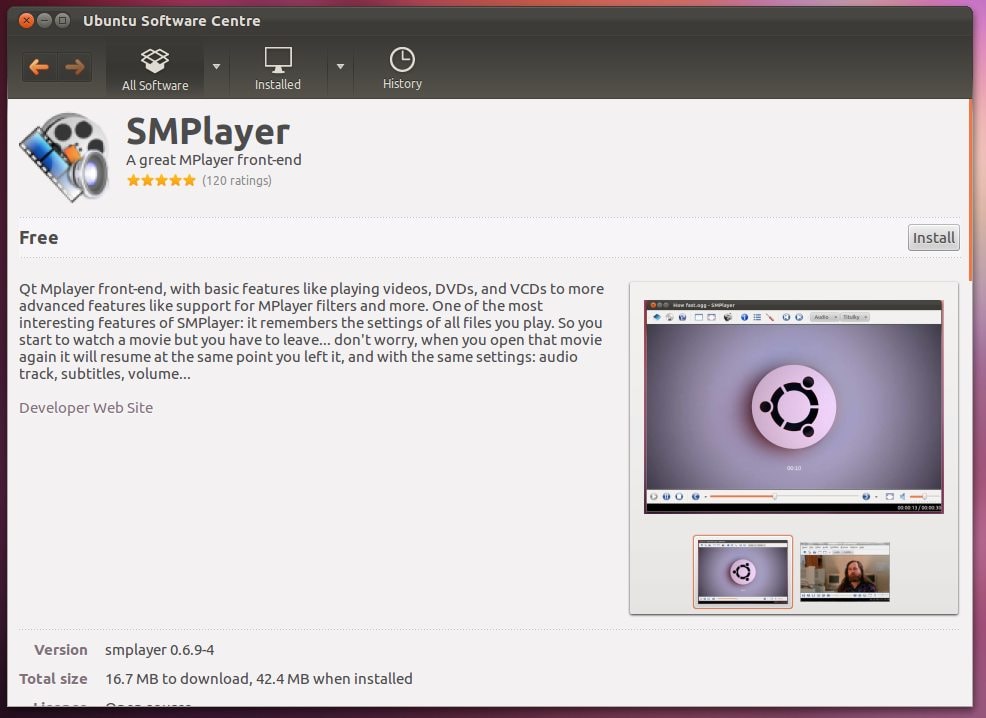Expand the All Software dropdown arrow
986x718 pixels.
[216, 67]
